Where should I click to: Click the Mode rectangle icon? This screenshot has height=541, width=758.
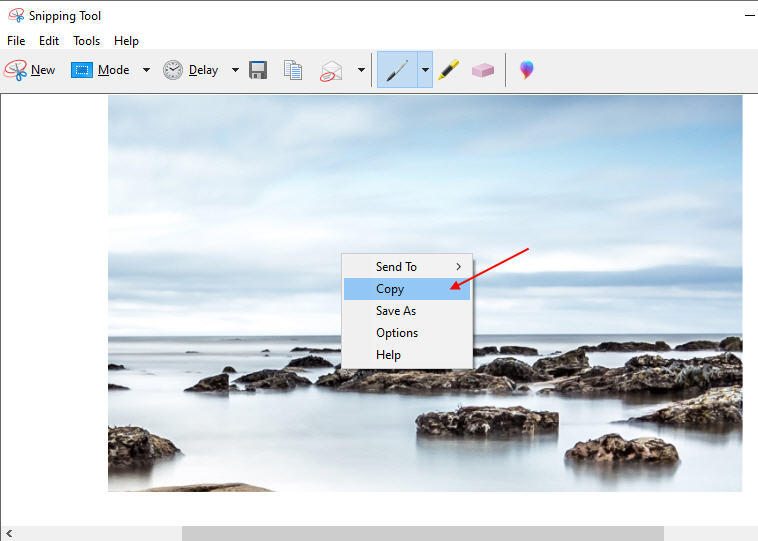point(82,70)
